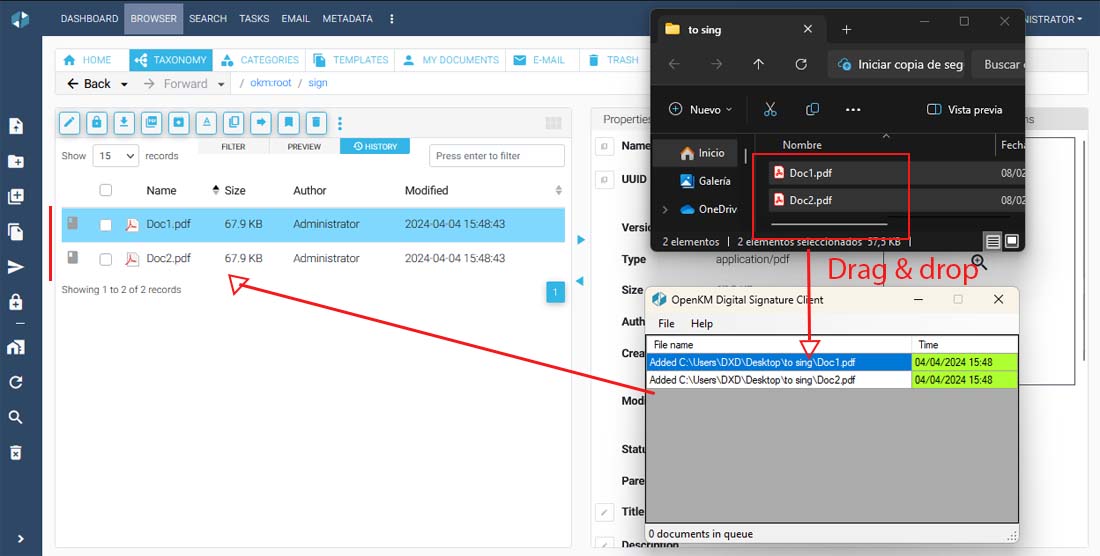Open the DASHBOARD top menu

click(89, 19)
